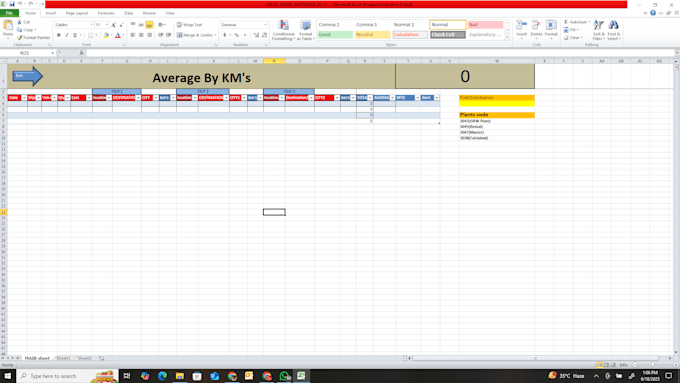
Task: Expand the cell styles gallery
Action: (x=507, y=38)
